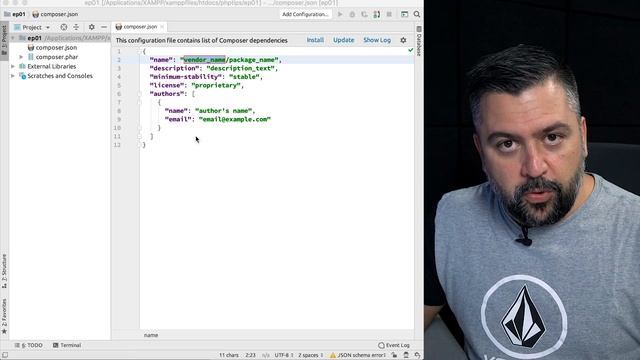Image resolution: width=640 pixels, height=360 pixels.
Task: Click the locate target icon in Project panel
Action: pos(64,27)
